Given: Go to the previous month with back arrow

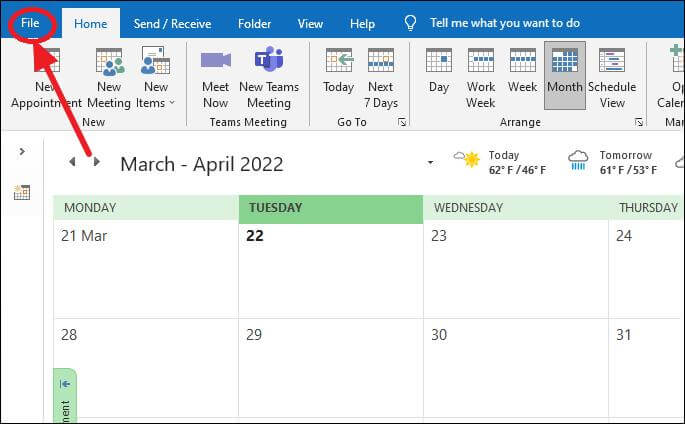Looking at the screenshot, I should 73,162.
